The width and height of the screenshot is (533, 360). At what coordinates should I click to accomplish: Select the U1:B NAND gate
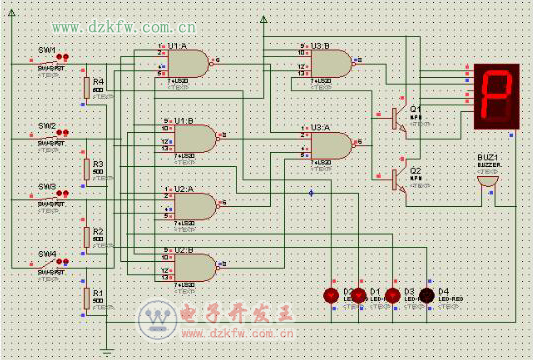(194, 138)
